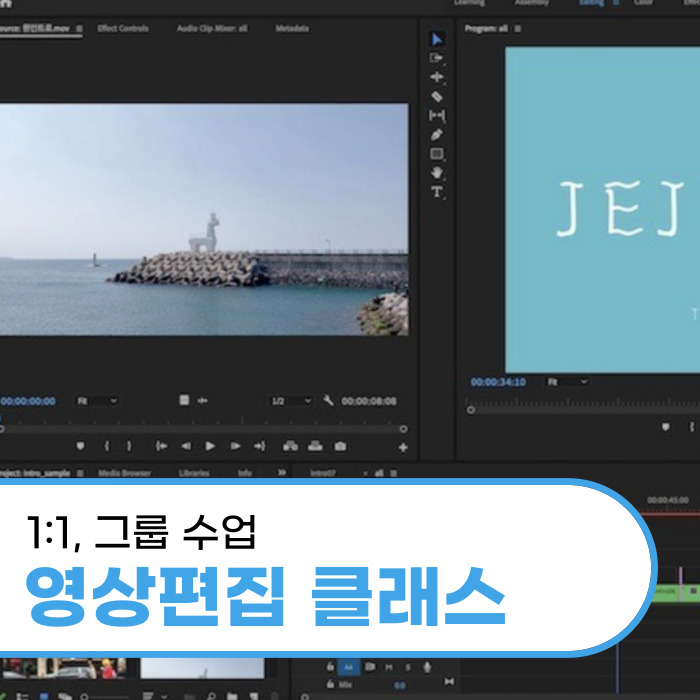700x700 pixels.
Task: Go to Out point in Source monitor
Action: [x=259, y=446]
